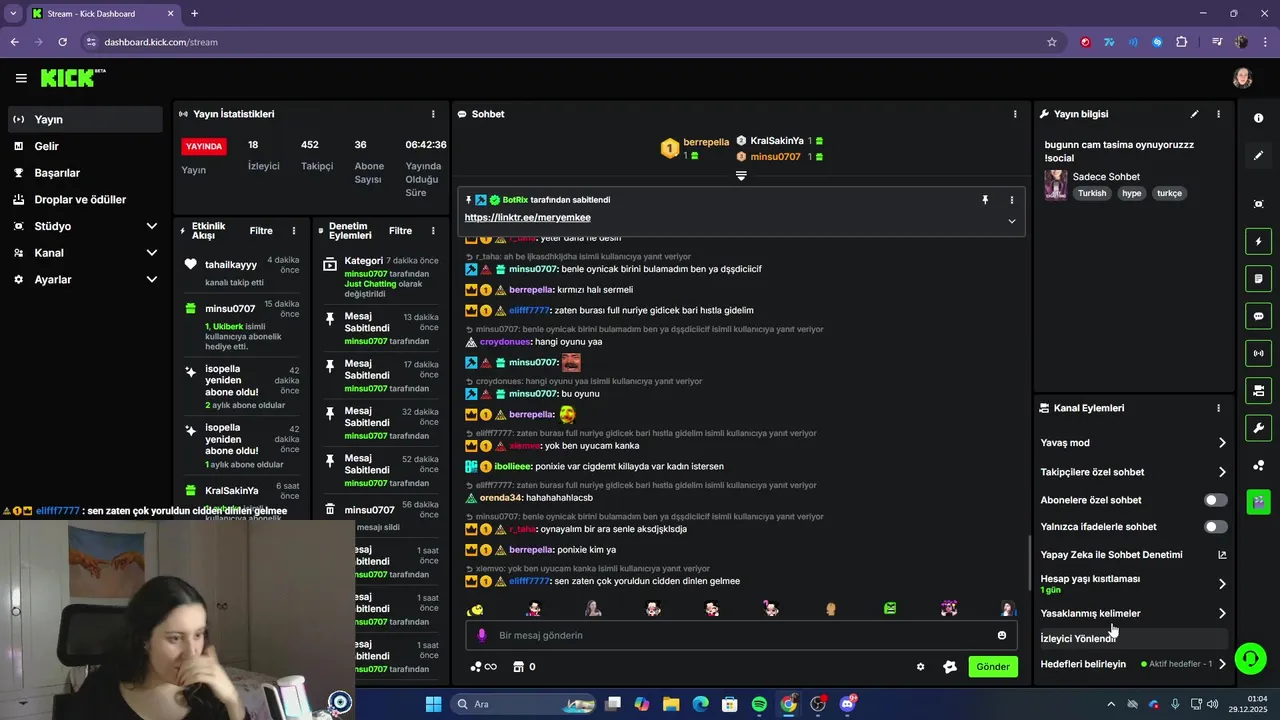Click the chat bubble icon in right toolbar
The height and width of the screenshot is (720, 1280).
[x=1258, y=316]
